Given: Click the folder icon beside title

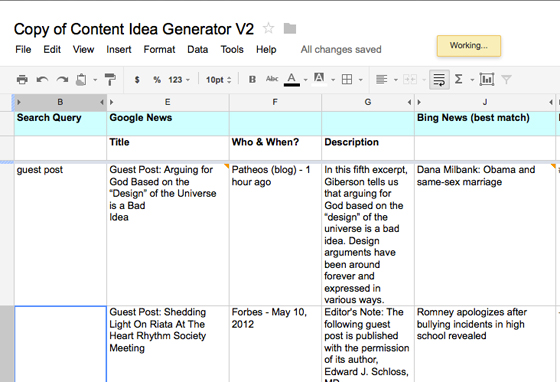Looking at the screenshot, I should click(x=290, y=28).
